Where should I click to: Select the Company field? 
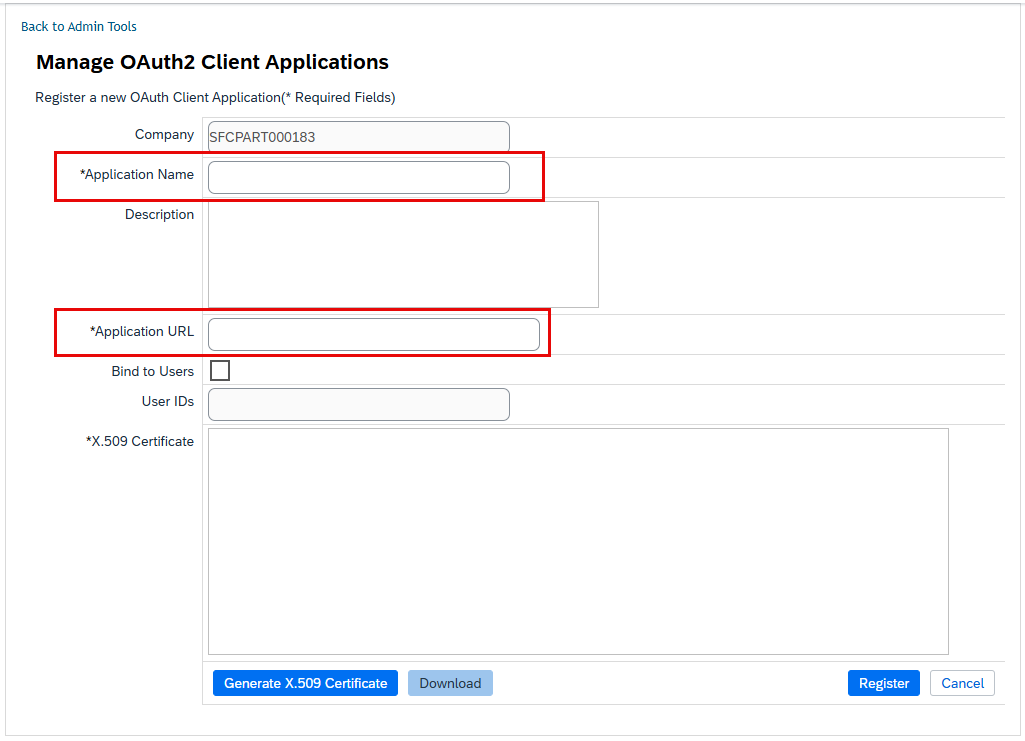[359, 137]
